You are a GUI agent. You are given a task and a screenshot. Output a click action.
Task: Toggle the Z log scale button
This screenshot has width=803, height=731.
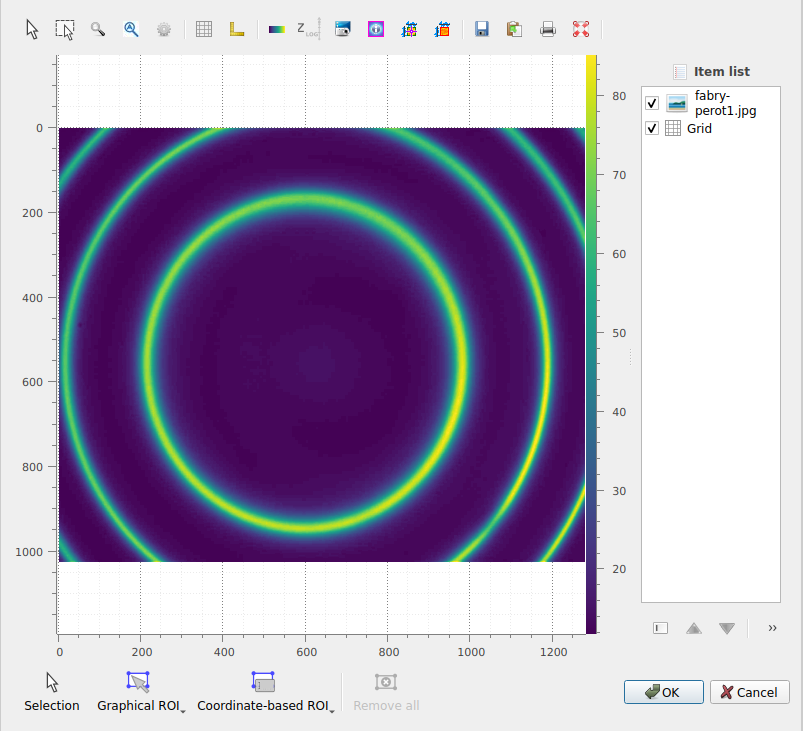click(x=308, y=29)
